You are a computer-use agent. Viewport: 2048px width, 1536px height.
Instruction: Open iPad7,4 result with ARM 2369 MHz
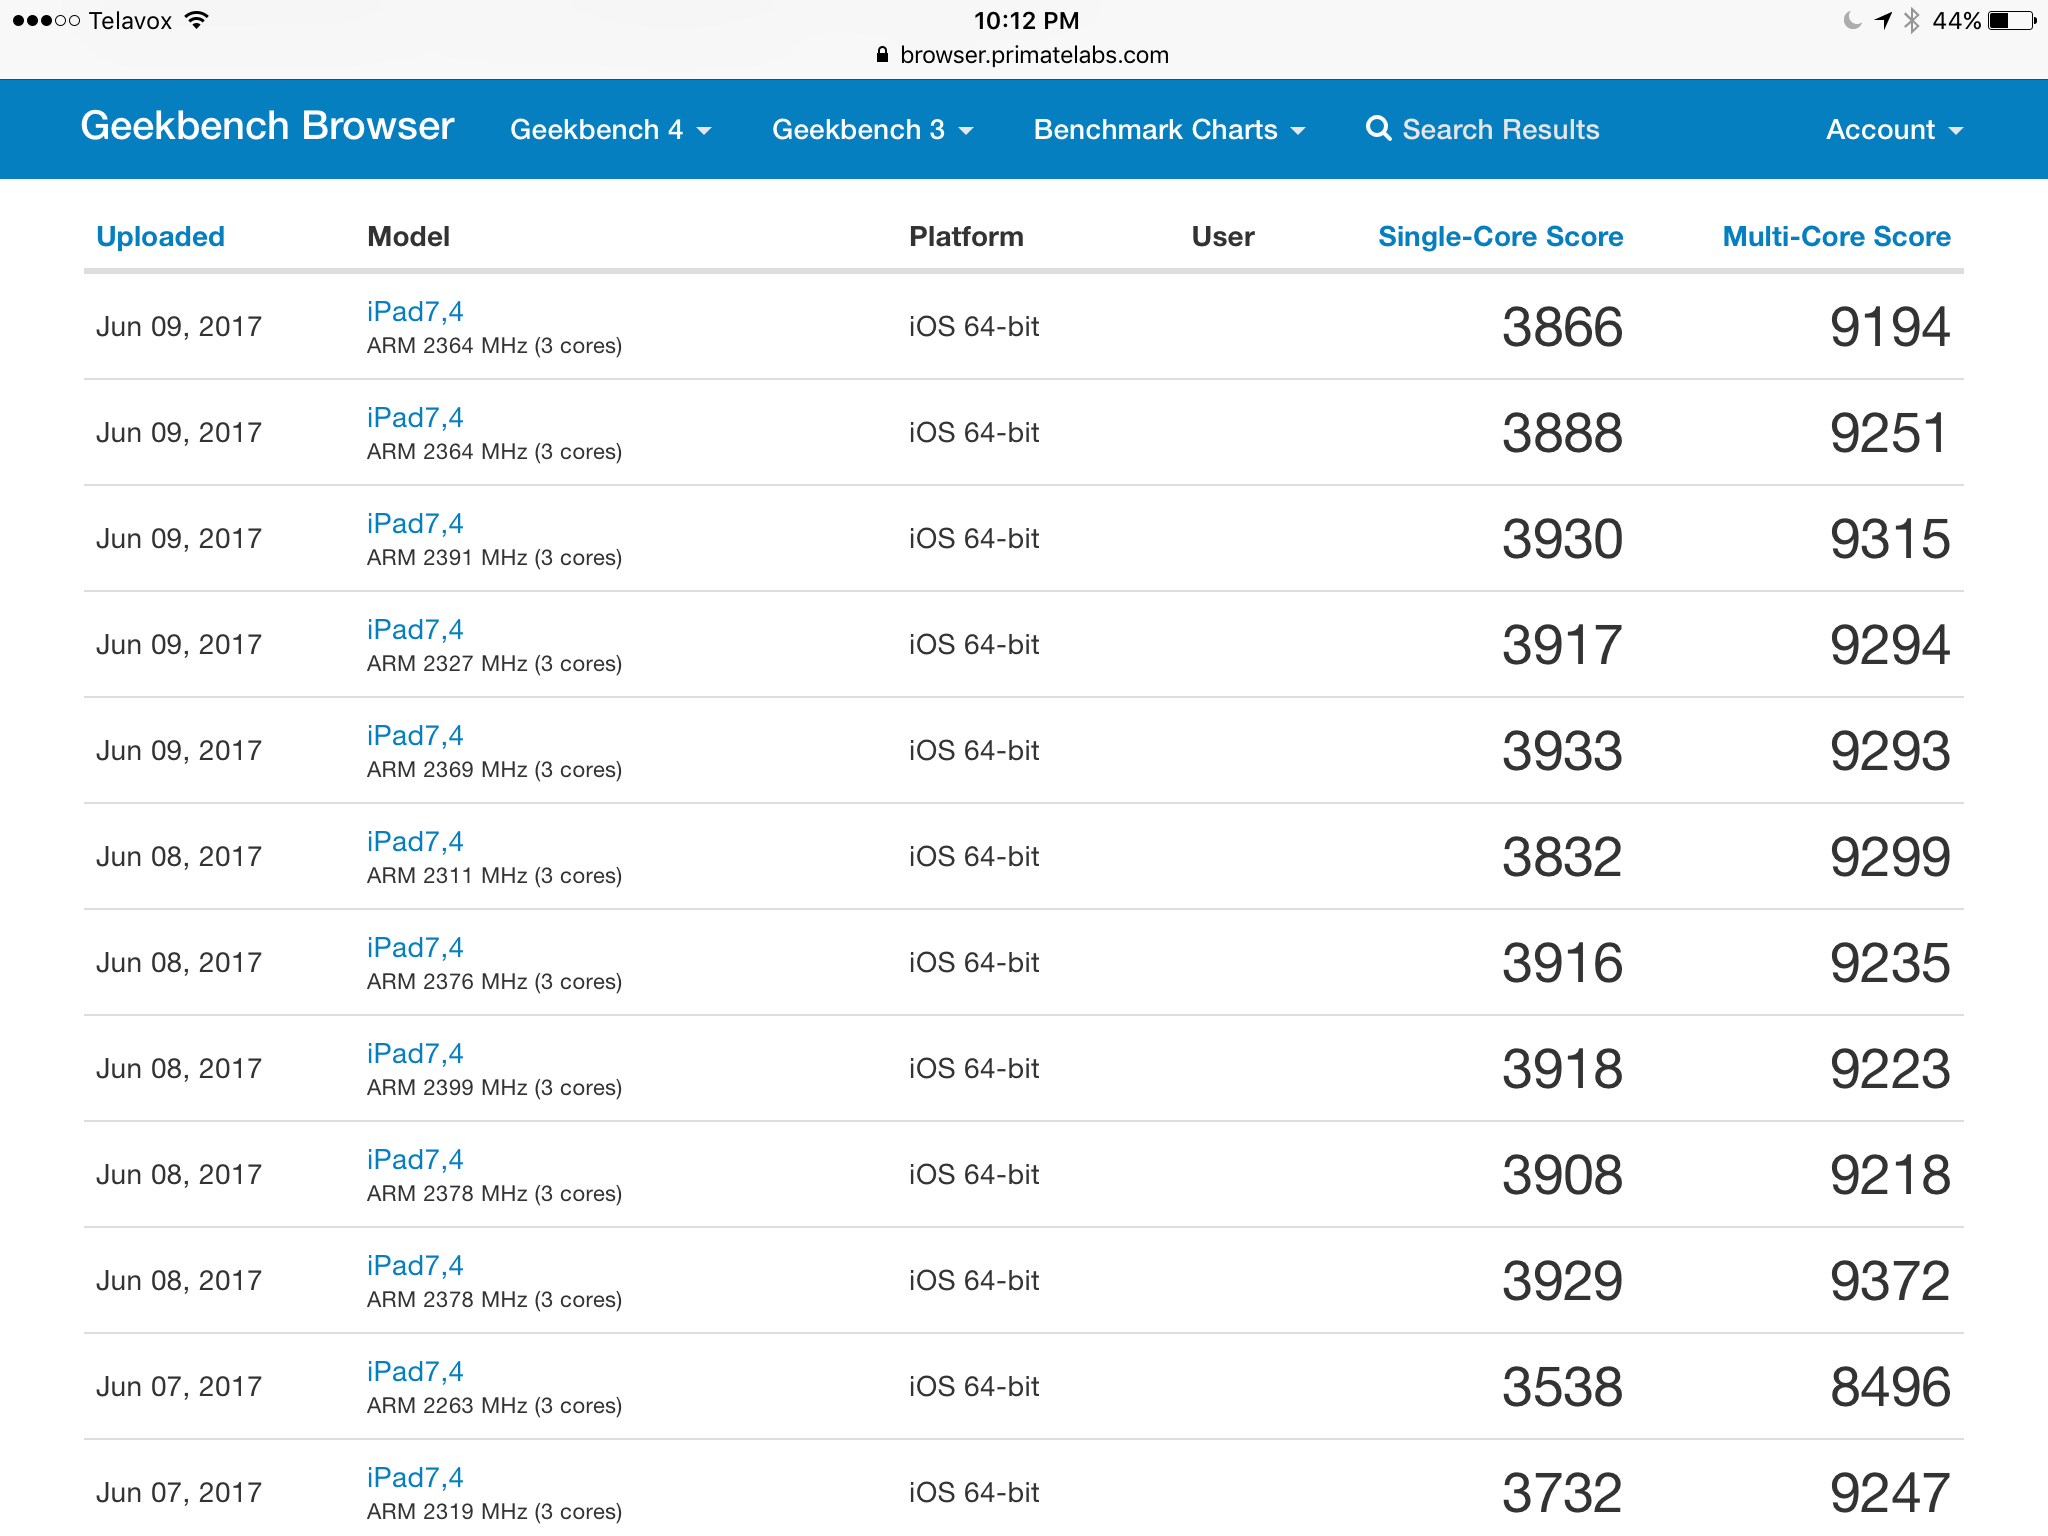(415, 735)
